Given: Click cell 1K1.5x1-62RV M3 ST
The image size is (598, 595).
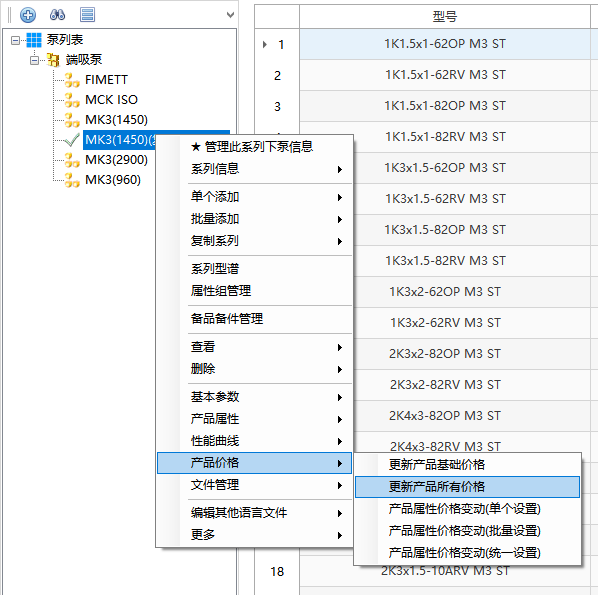Looking at the screenshot, I should (x=445, y=75).
